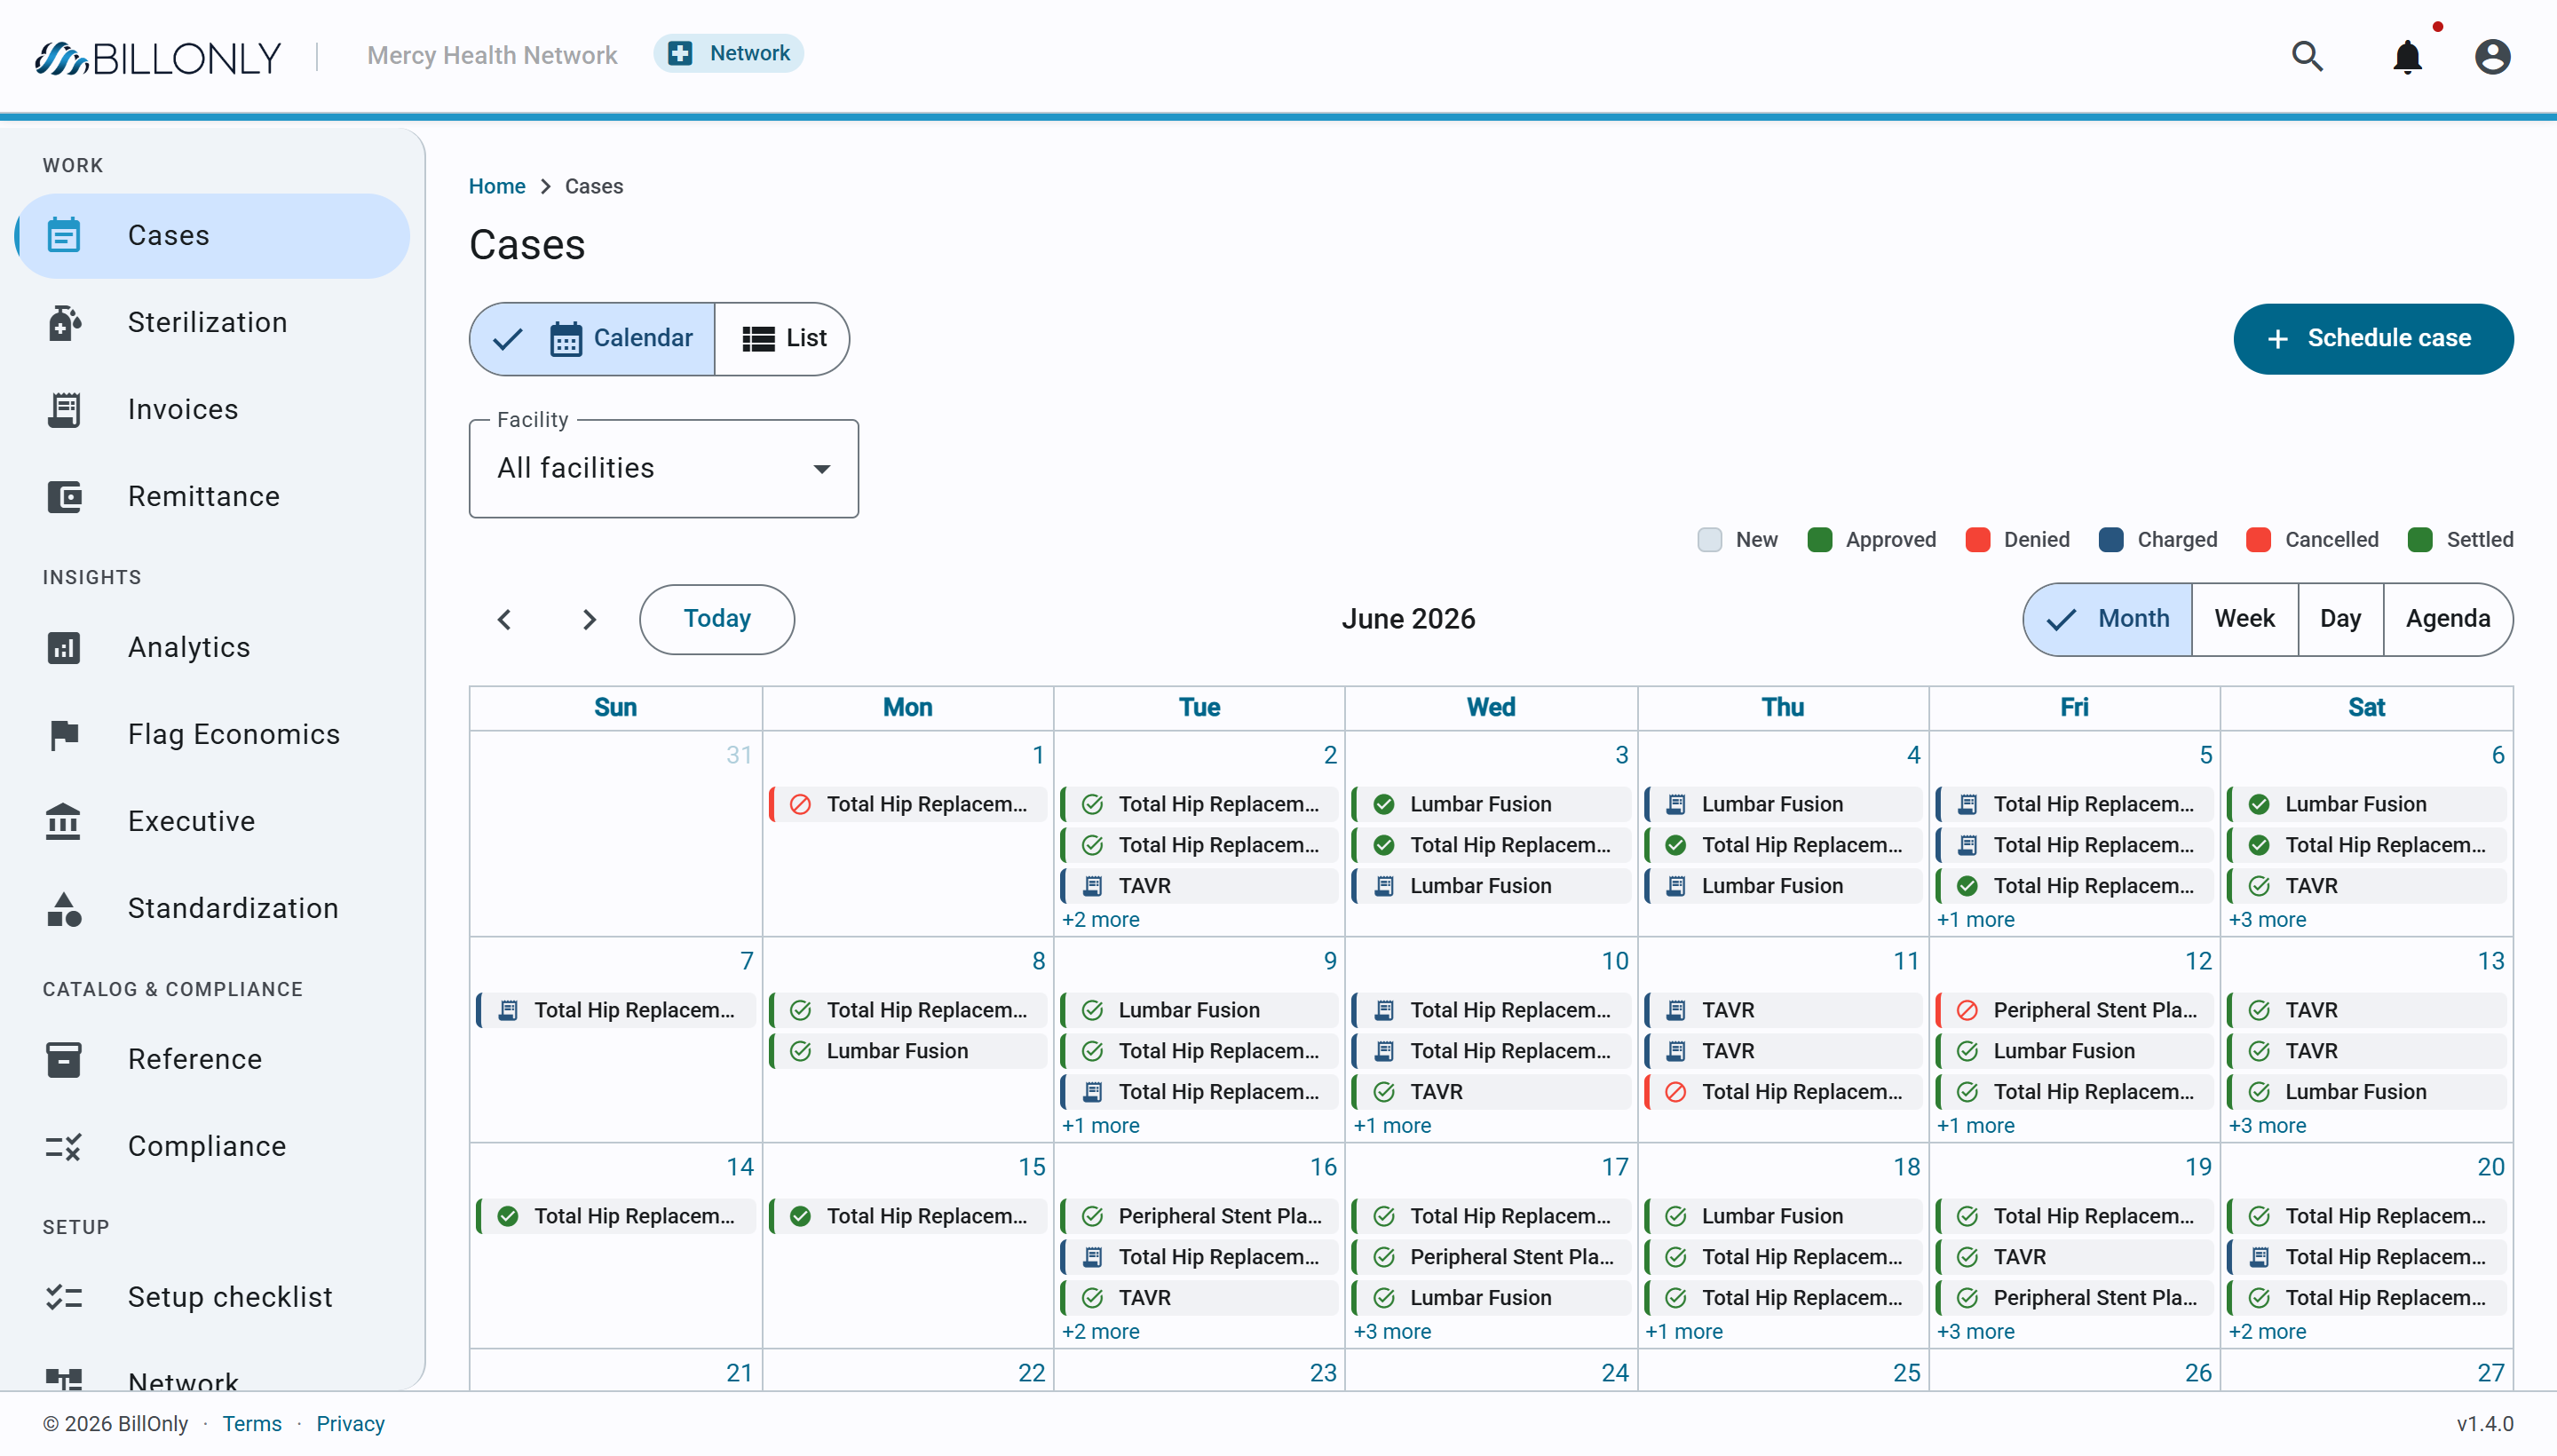Click the Network badge in header
Screen dimensions: 2557x1456
(x=729, y=54)
